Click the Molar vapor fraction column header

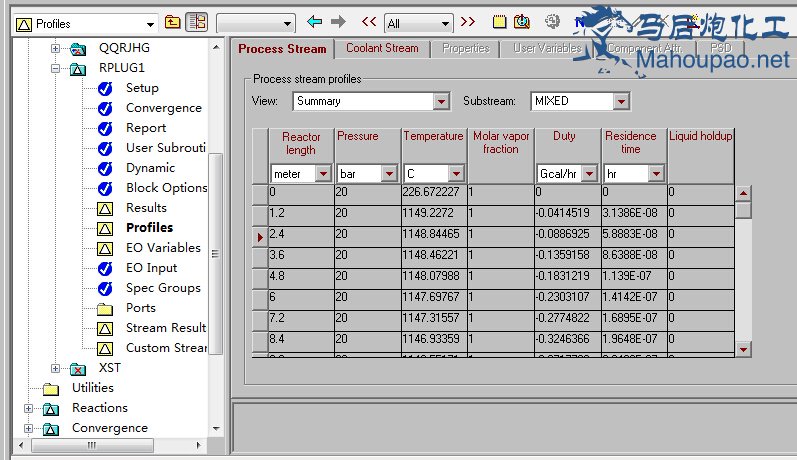[x=501, y=156]
